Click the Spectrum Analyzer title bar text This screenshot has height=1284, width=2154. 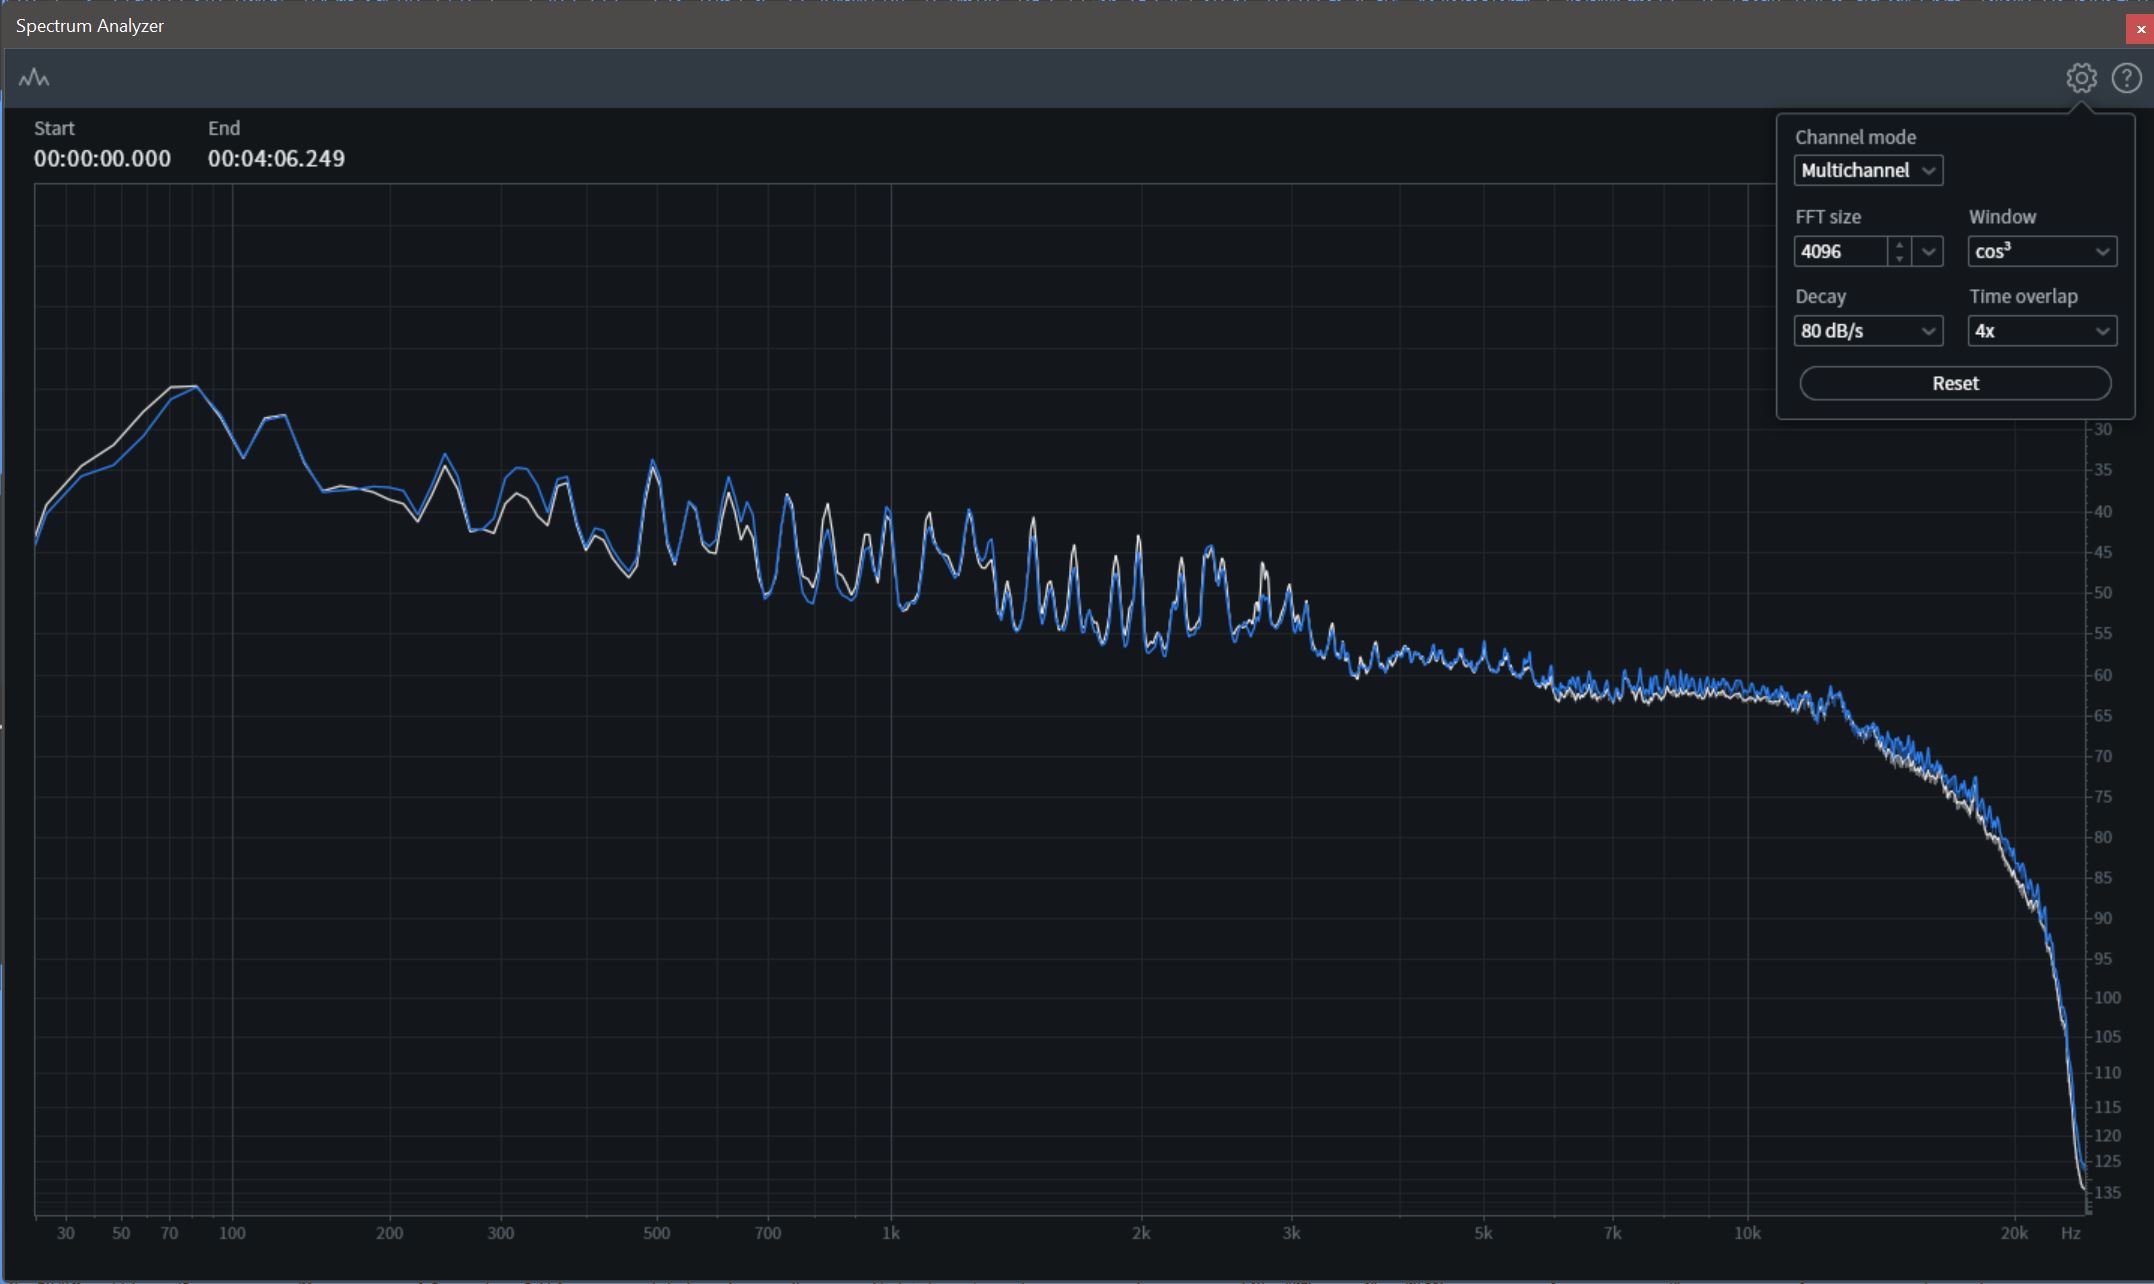[90, 26]
